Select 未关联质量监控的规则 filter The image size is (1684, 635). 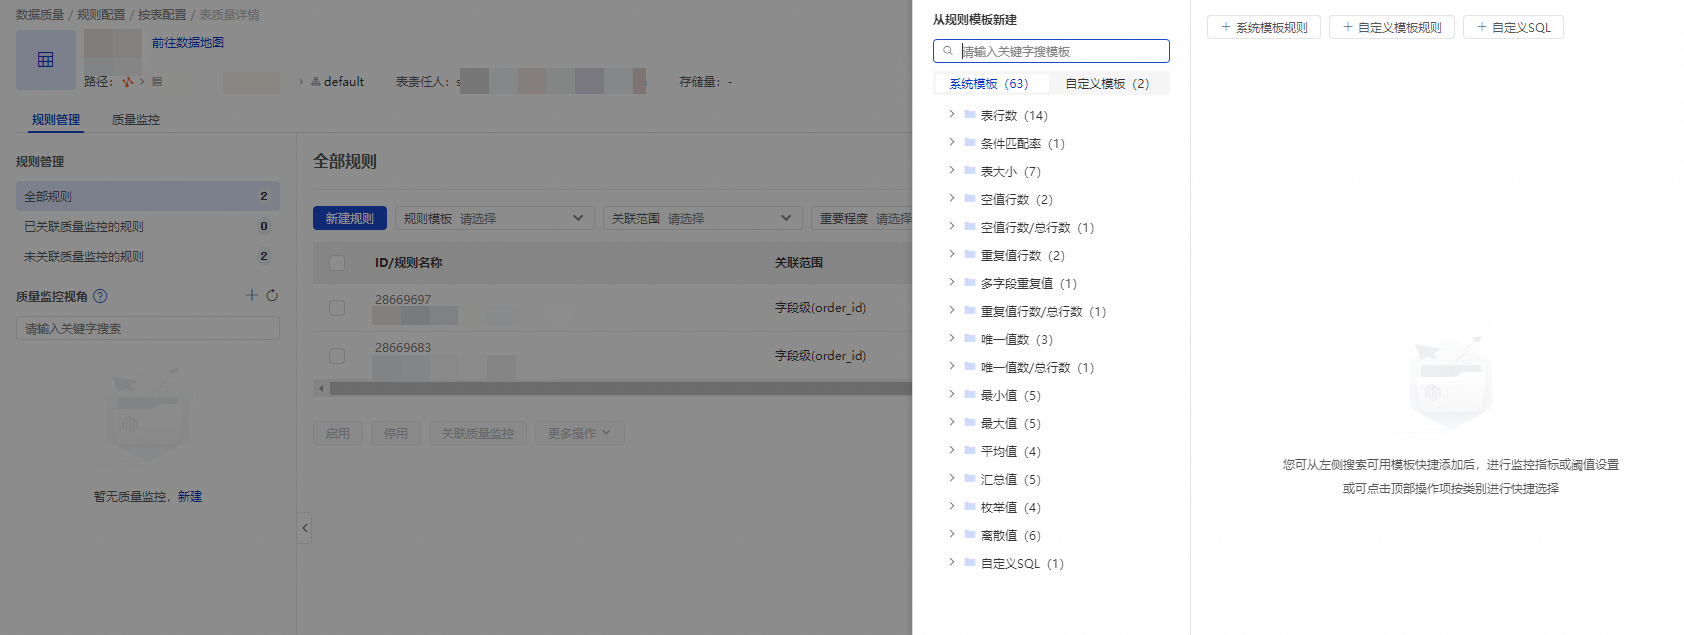pos(148,256)
